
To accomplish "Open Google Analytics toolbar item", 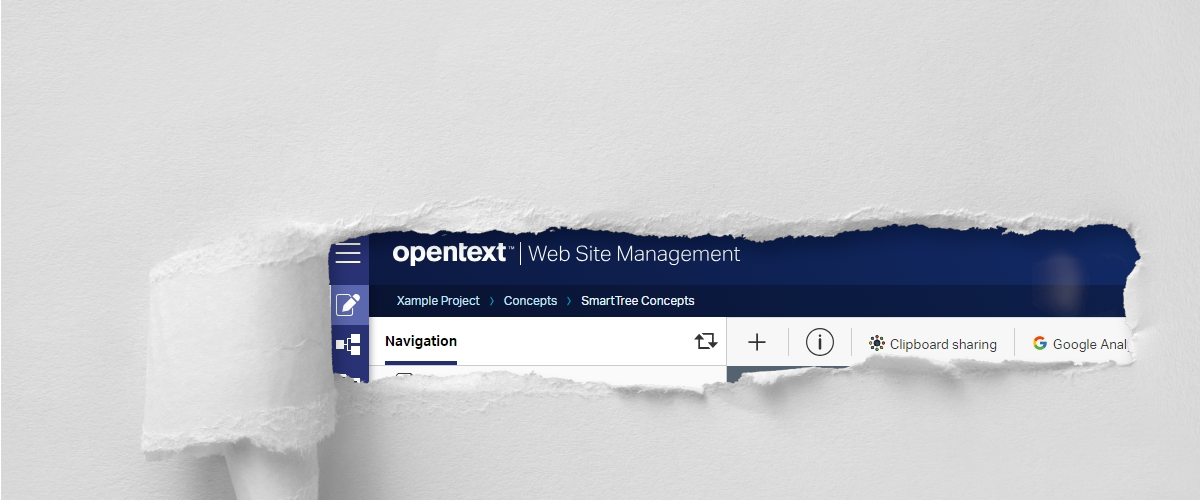I will pyautogui.click(x=1080, y=344).
